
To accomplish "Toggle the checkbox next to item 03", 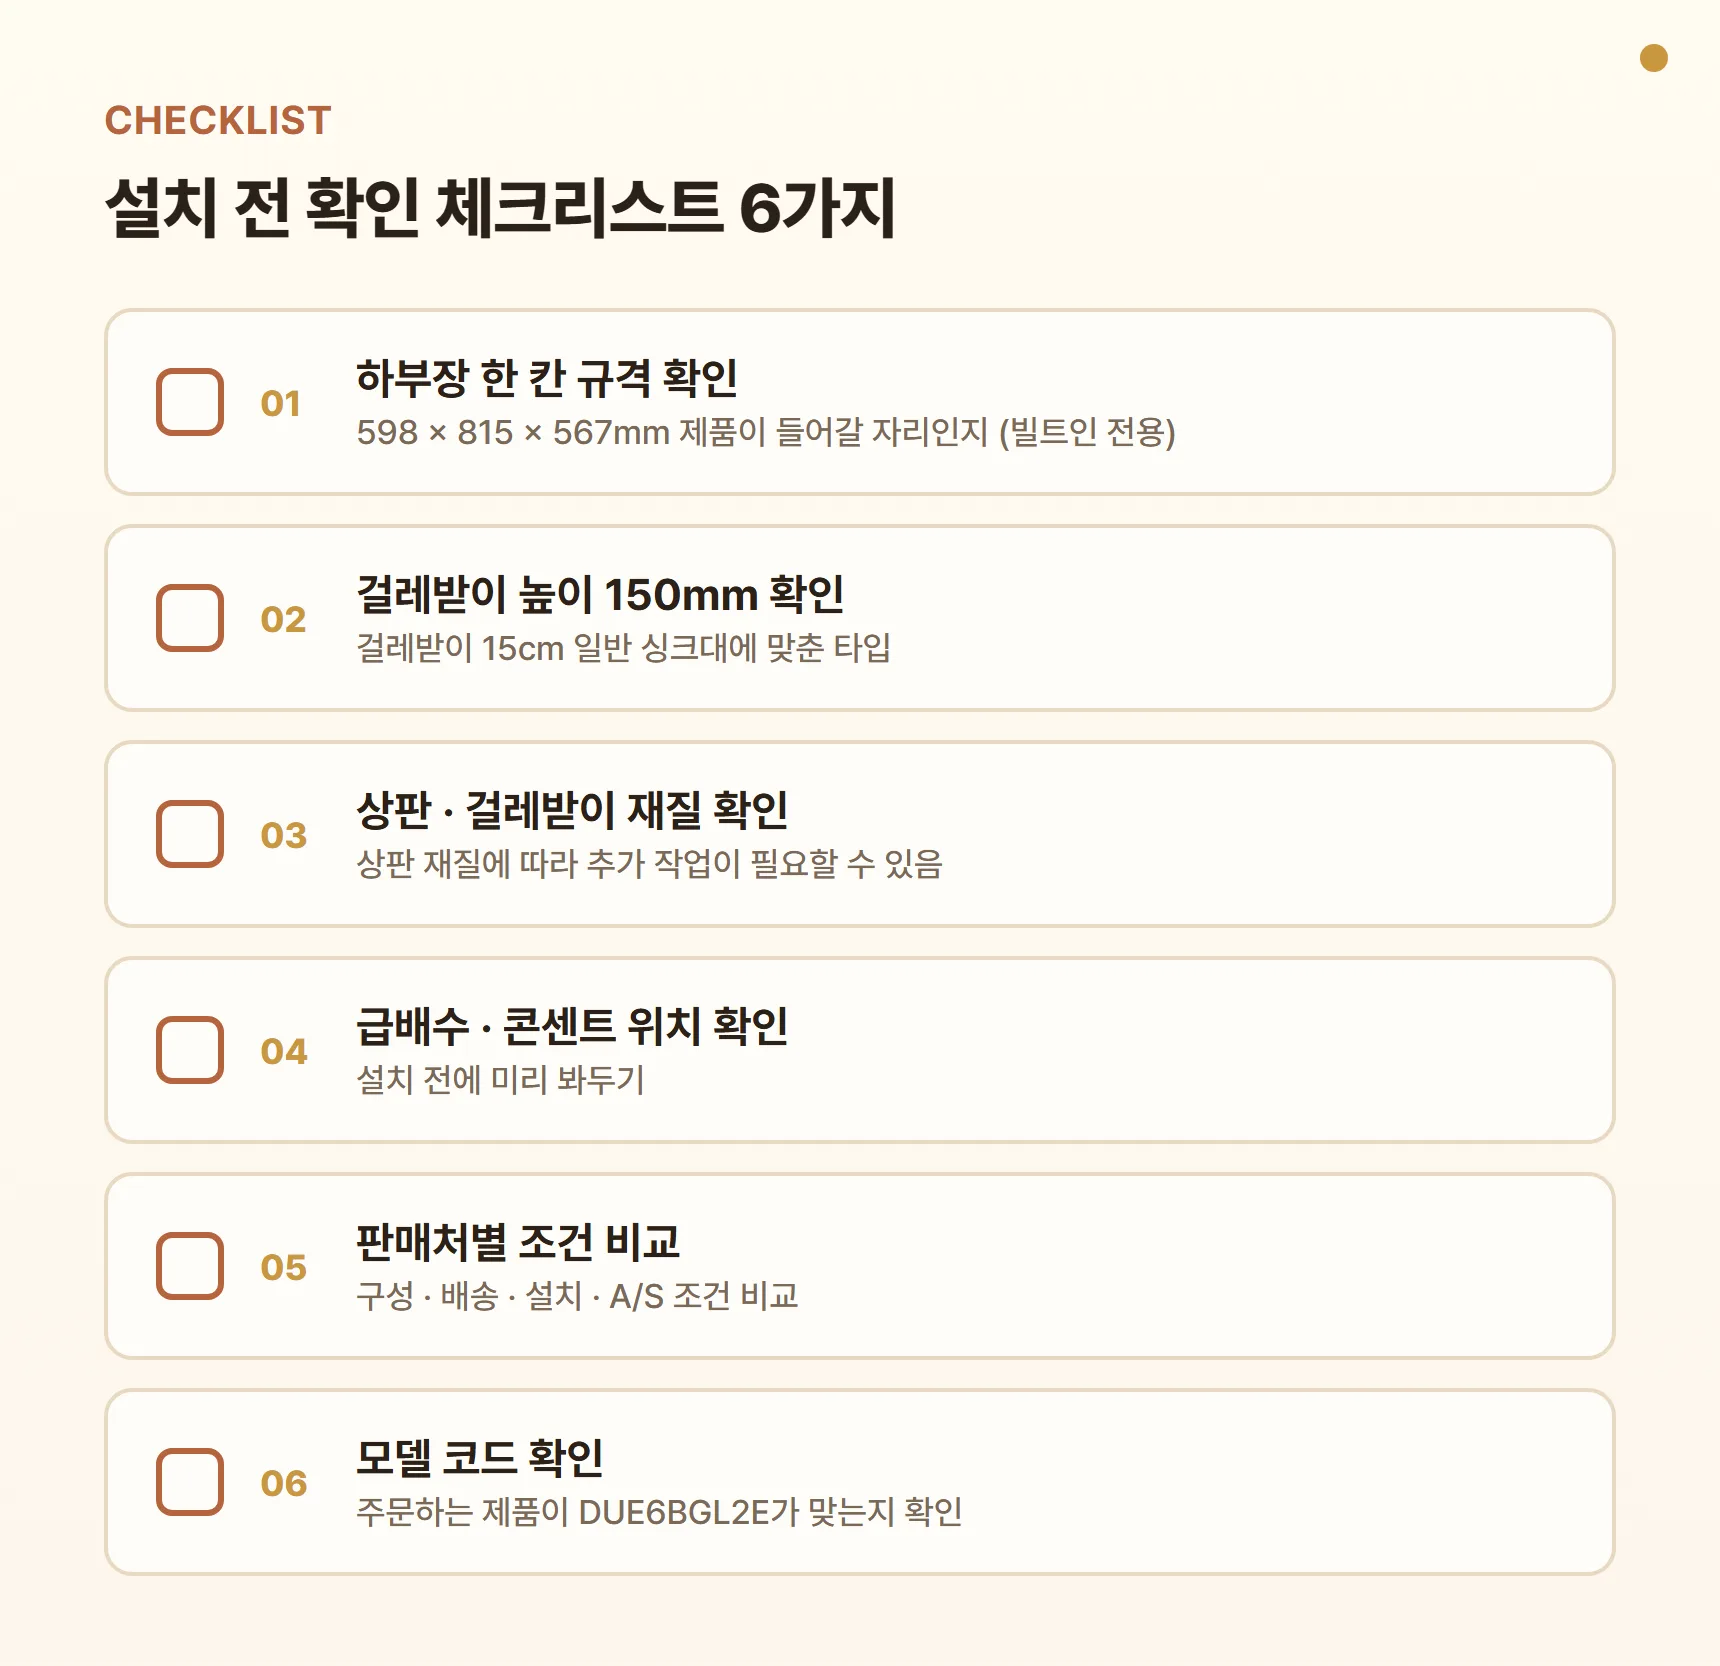I will [x=190, y=834].
